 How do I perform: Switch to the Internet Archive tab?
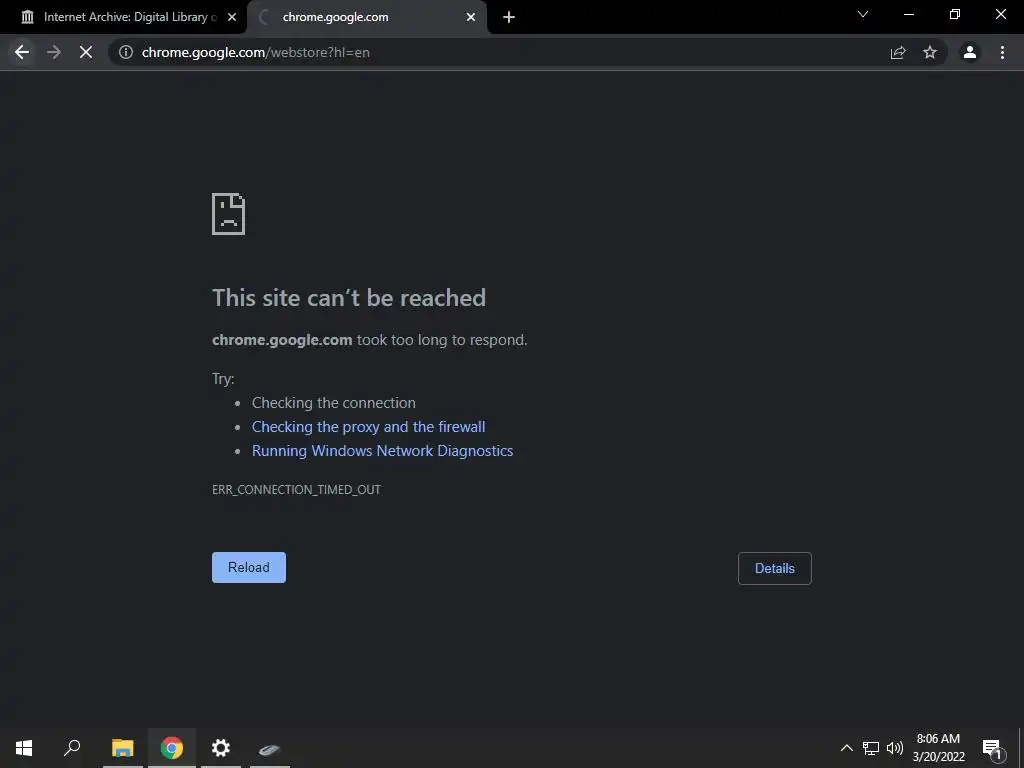point(123,17)
